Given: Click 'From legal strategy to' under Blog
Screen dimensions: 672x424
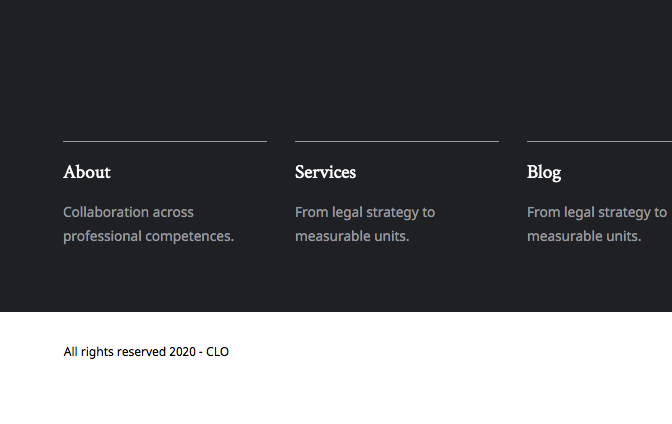Looking at the screenshot, I should tap(597, 212).
